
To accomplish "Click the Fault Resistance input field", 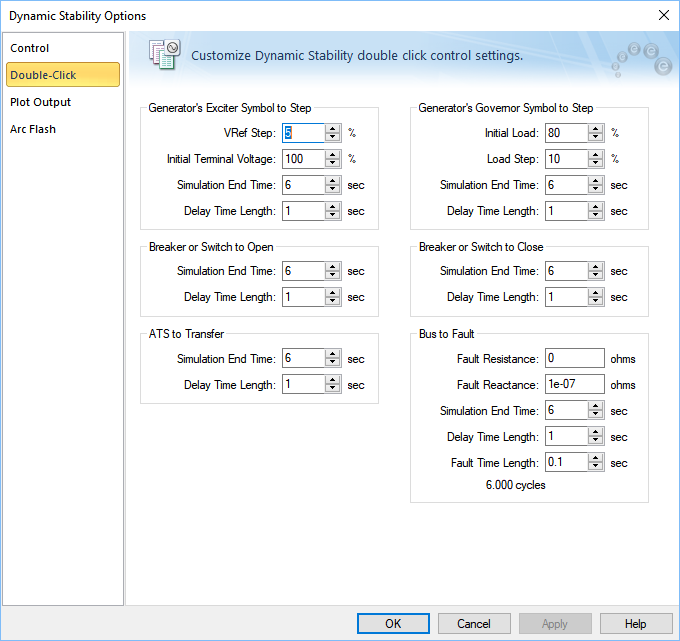I will pyautogui.click(x=574, y=359).
